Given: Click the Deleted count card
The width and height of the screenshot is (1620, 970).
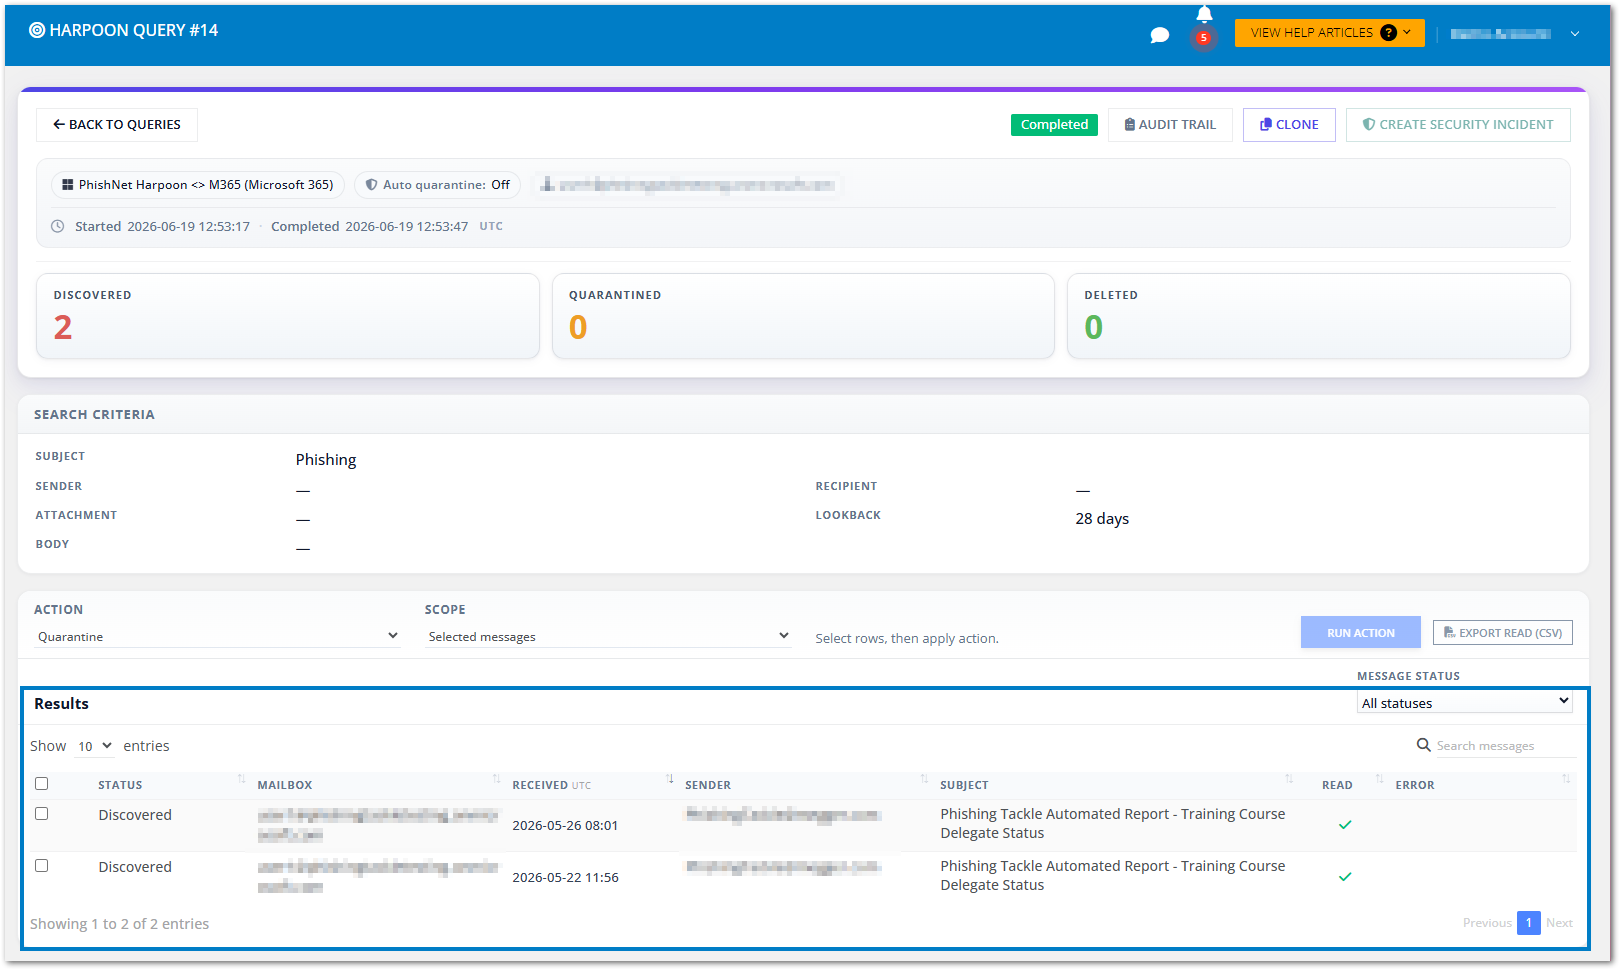Looking at the screenshot, I should pos(1319,316).
